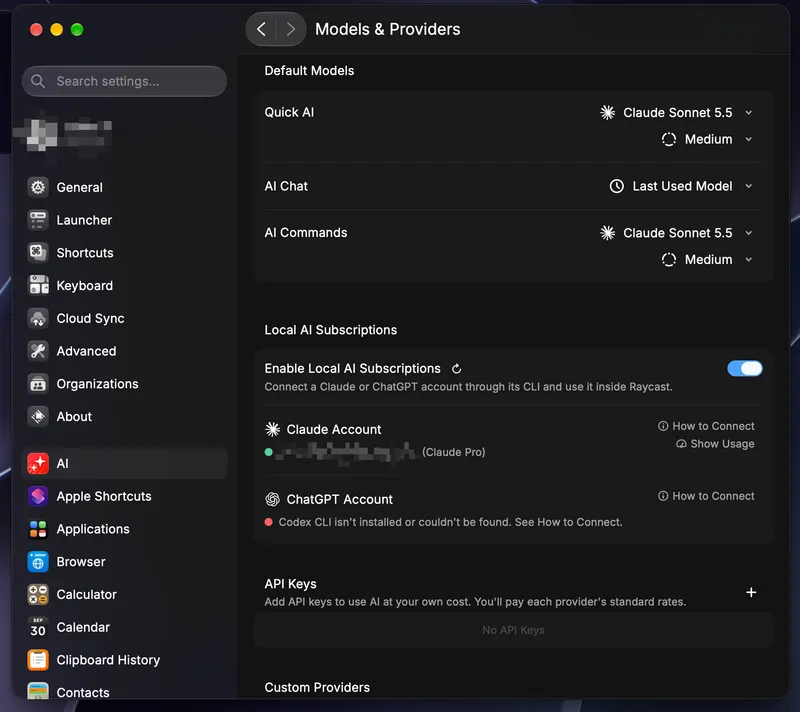Open AI Chat Last Used Model dropdown
Viewport: 800px width, 712px height.
pos(681,186)
